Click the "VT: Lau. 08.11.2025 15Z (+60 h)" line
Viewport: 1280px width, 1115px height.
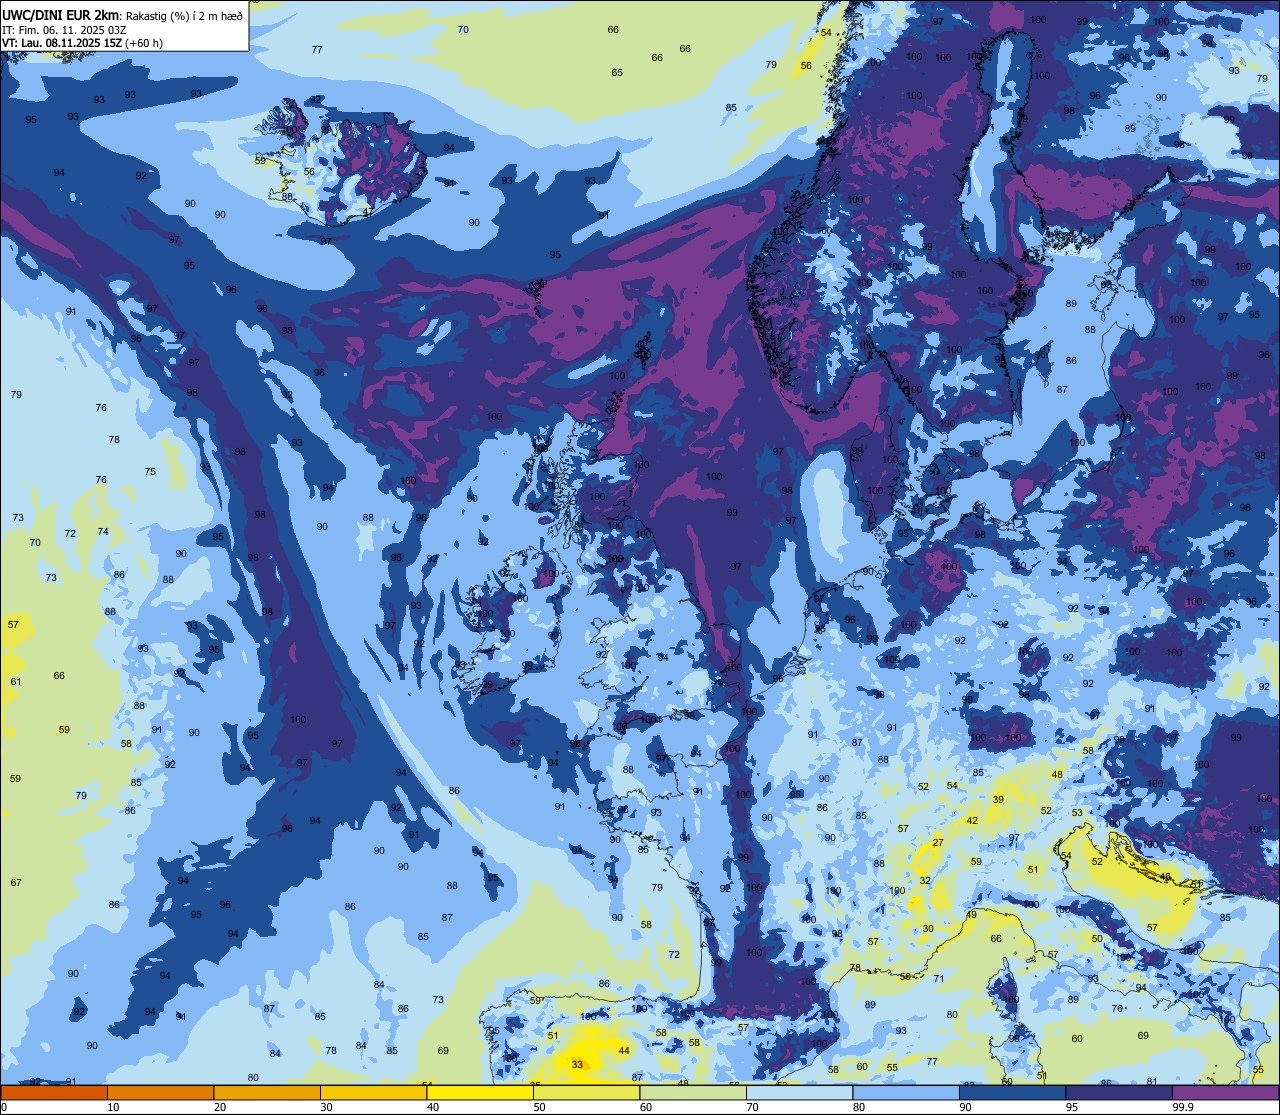click(x=82, y=43)
